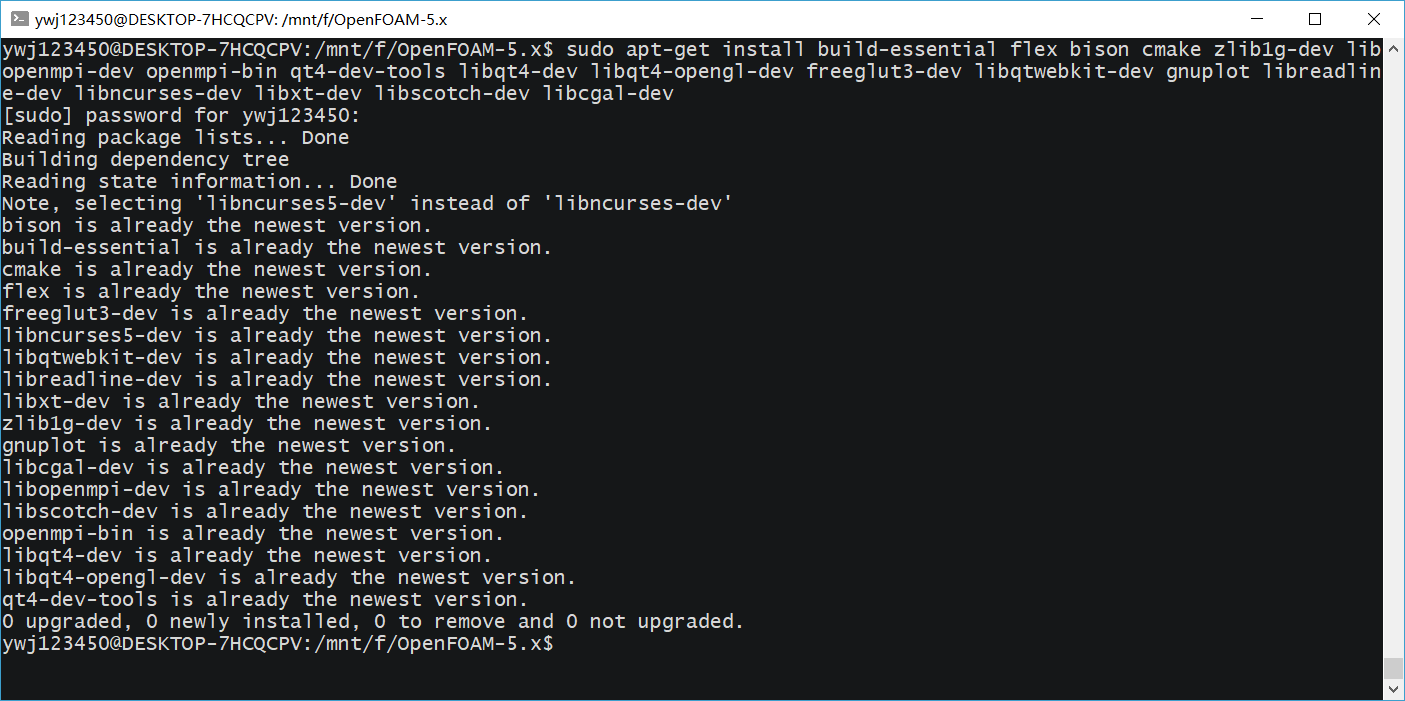Close the terminal window
1405x701 pixels.
[1372, 19]
